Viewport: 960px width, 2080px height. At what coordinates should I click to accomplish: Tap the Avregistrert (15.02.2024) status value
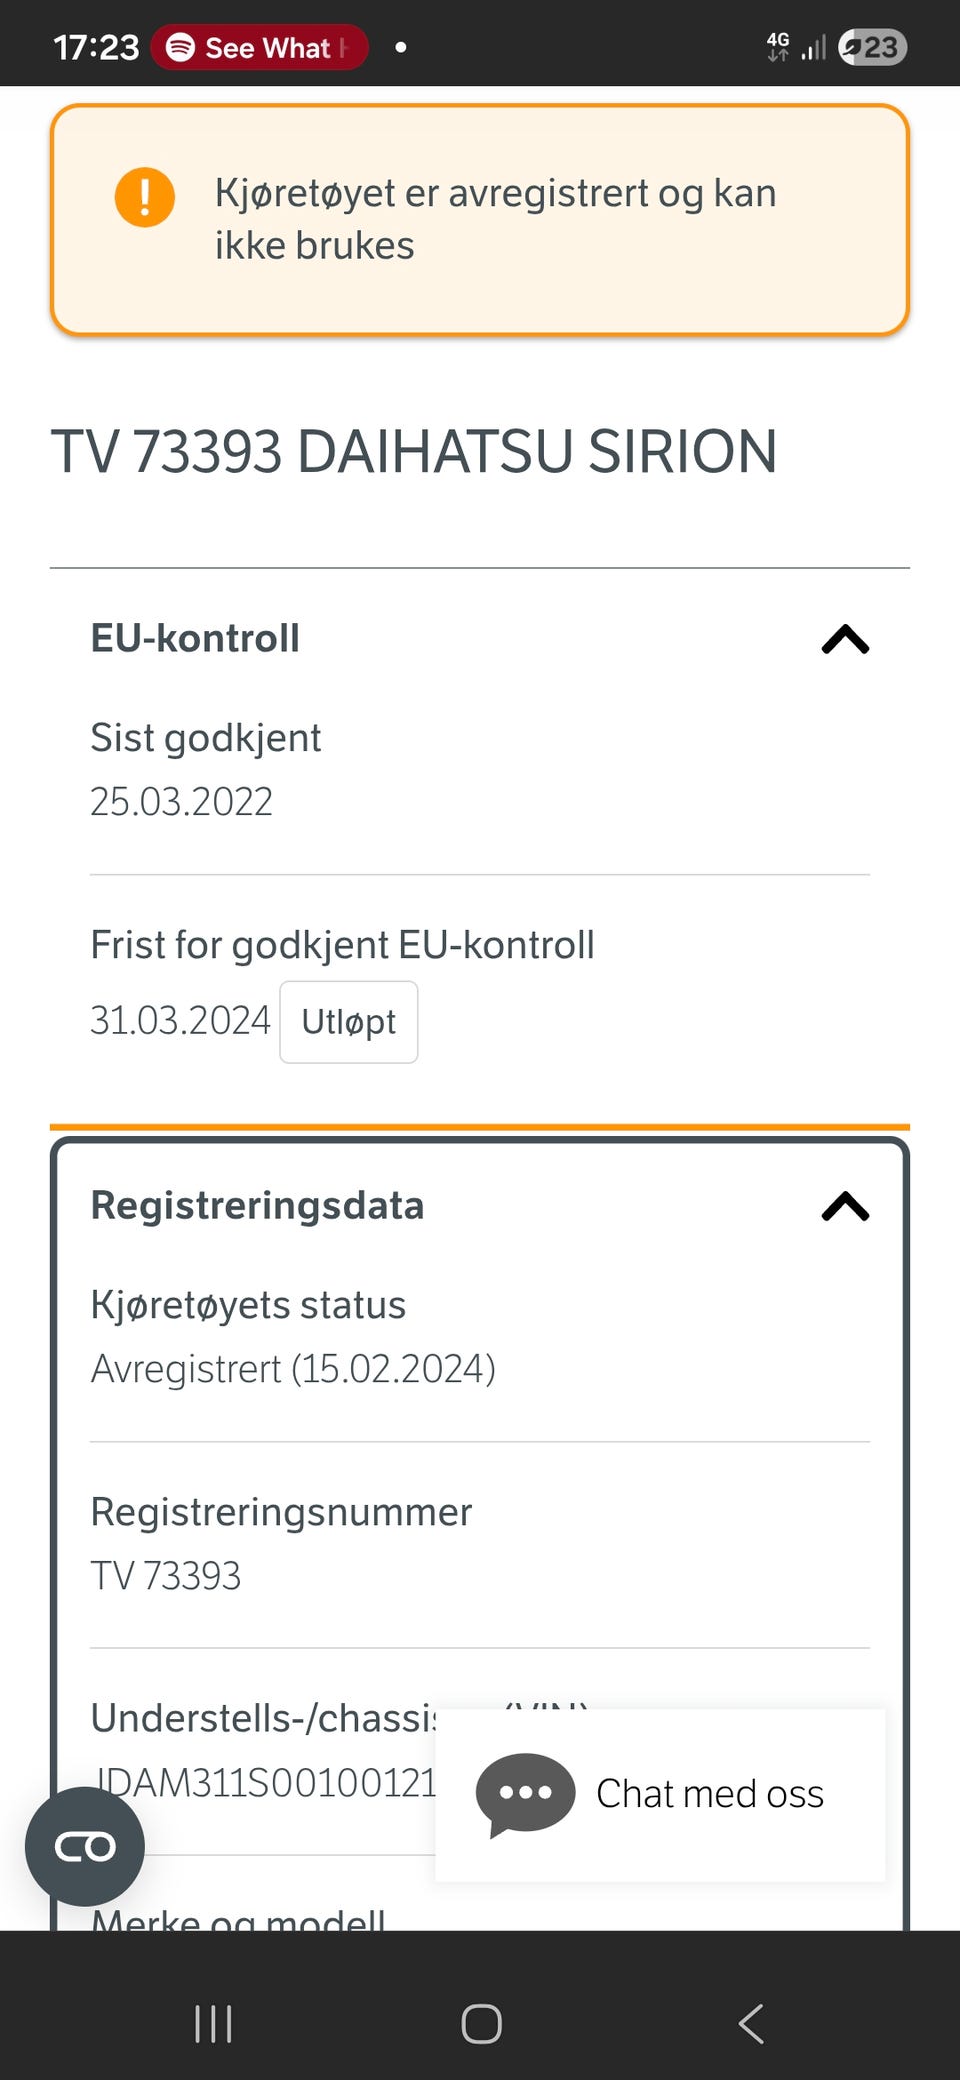click(x=293, y=1369)
